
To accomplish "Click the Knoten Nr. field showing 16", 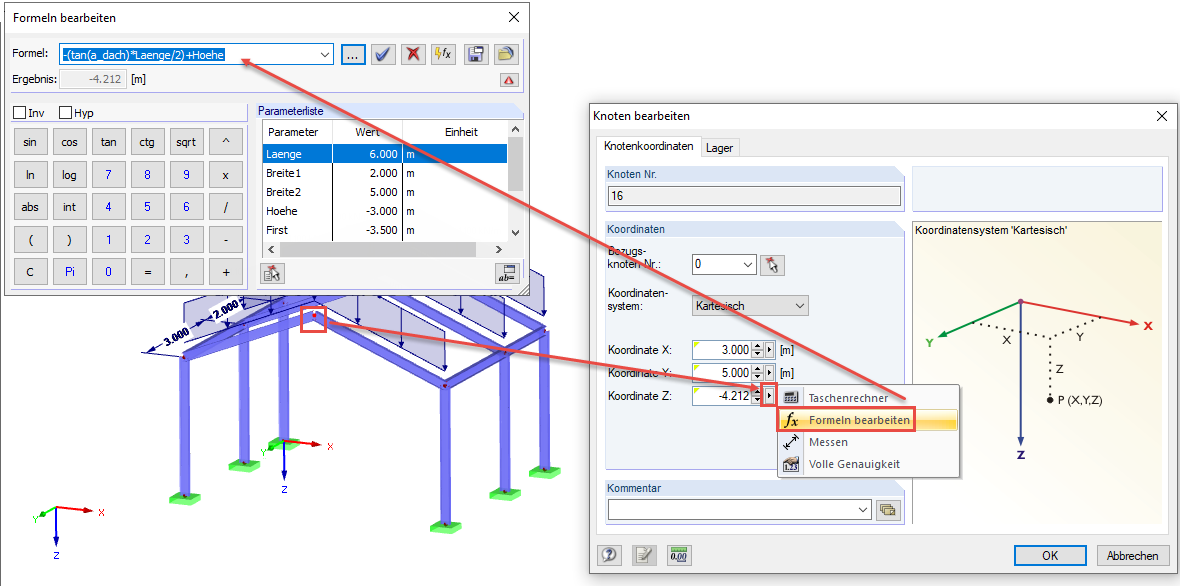I will [754, 196].
